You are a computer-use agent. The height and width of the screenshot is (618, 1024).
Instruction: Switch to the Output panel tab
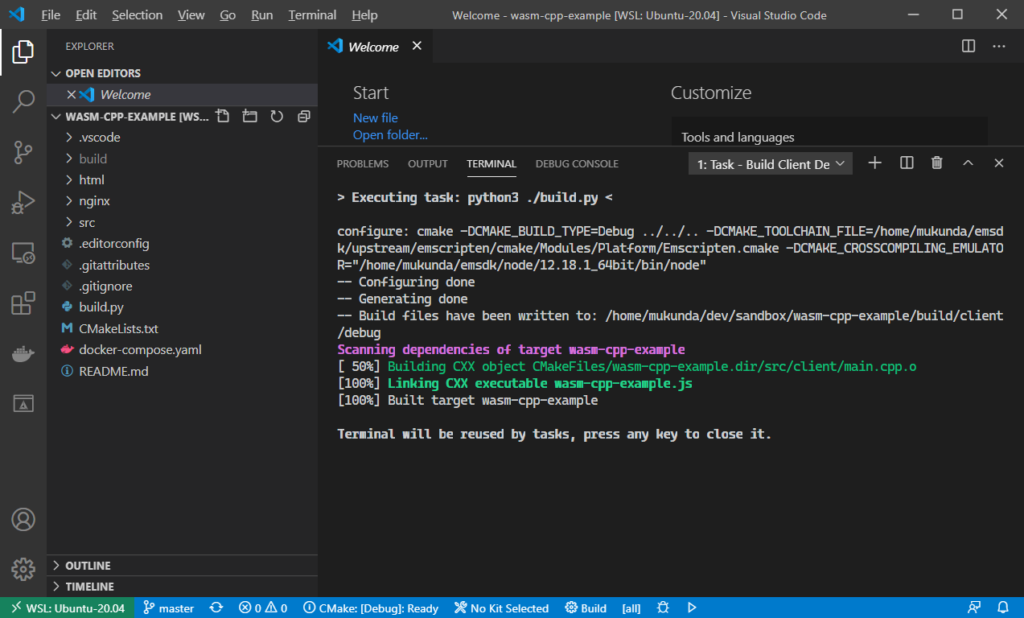pyautogui.click(x=428, y=164)
